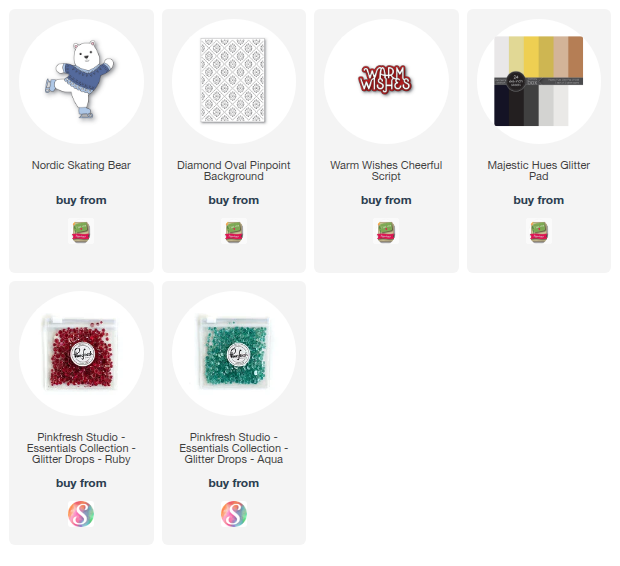Screen dimensions: 620x566
Task: Open Diamond Oval Pinpoint Background image
Action: tap(234, 81)
